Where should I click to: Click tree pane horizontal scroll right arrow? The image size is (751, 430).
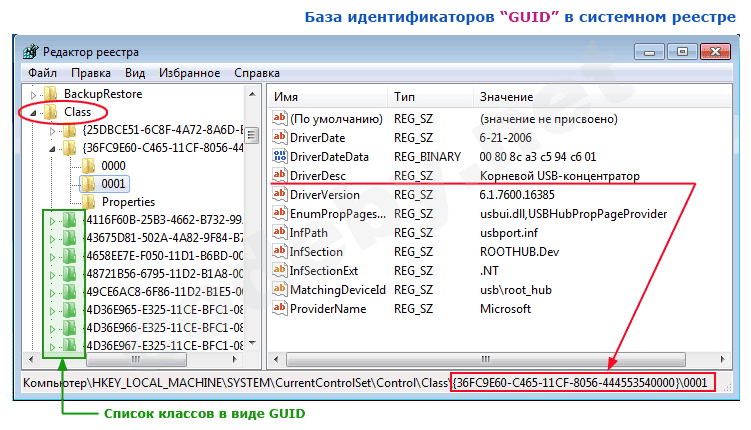(x=235, y=359)
